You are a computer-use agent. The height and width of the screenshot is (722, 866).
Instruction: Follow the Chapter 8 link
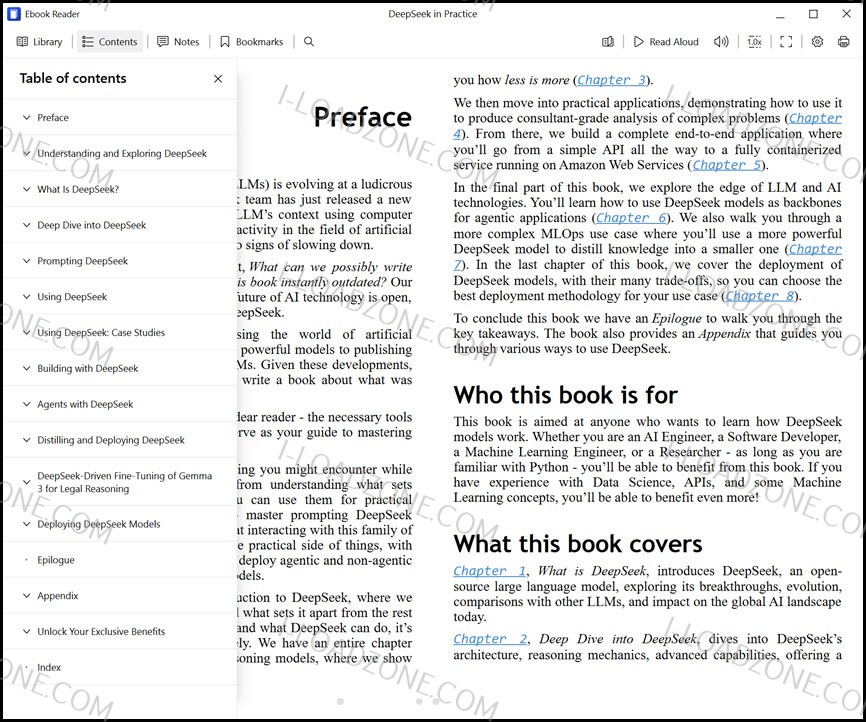[759, 296]
